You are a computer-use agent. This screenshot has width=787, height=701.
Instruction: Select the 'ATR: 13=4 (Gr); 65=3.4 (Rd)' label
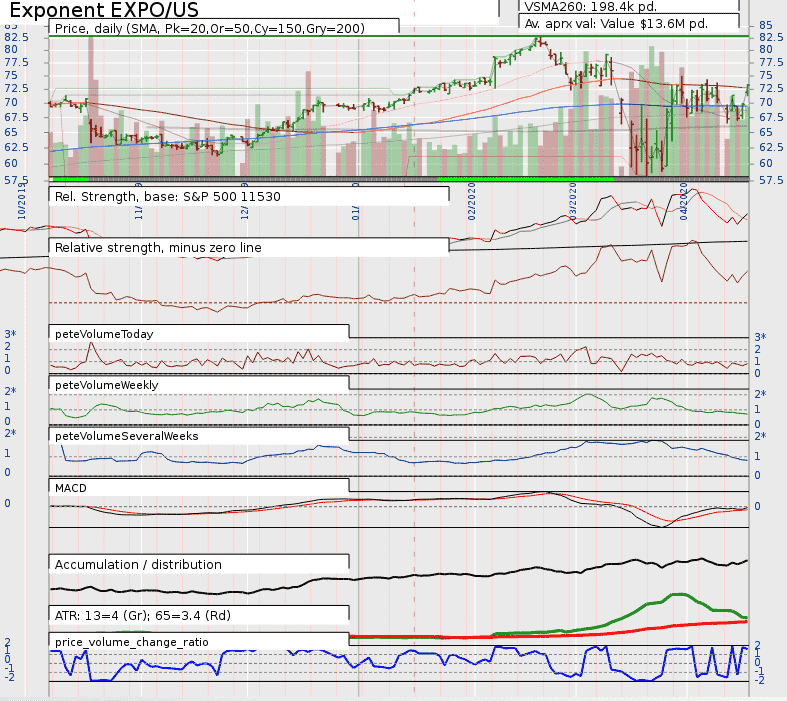coord(143,616)
